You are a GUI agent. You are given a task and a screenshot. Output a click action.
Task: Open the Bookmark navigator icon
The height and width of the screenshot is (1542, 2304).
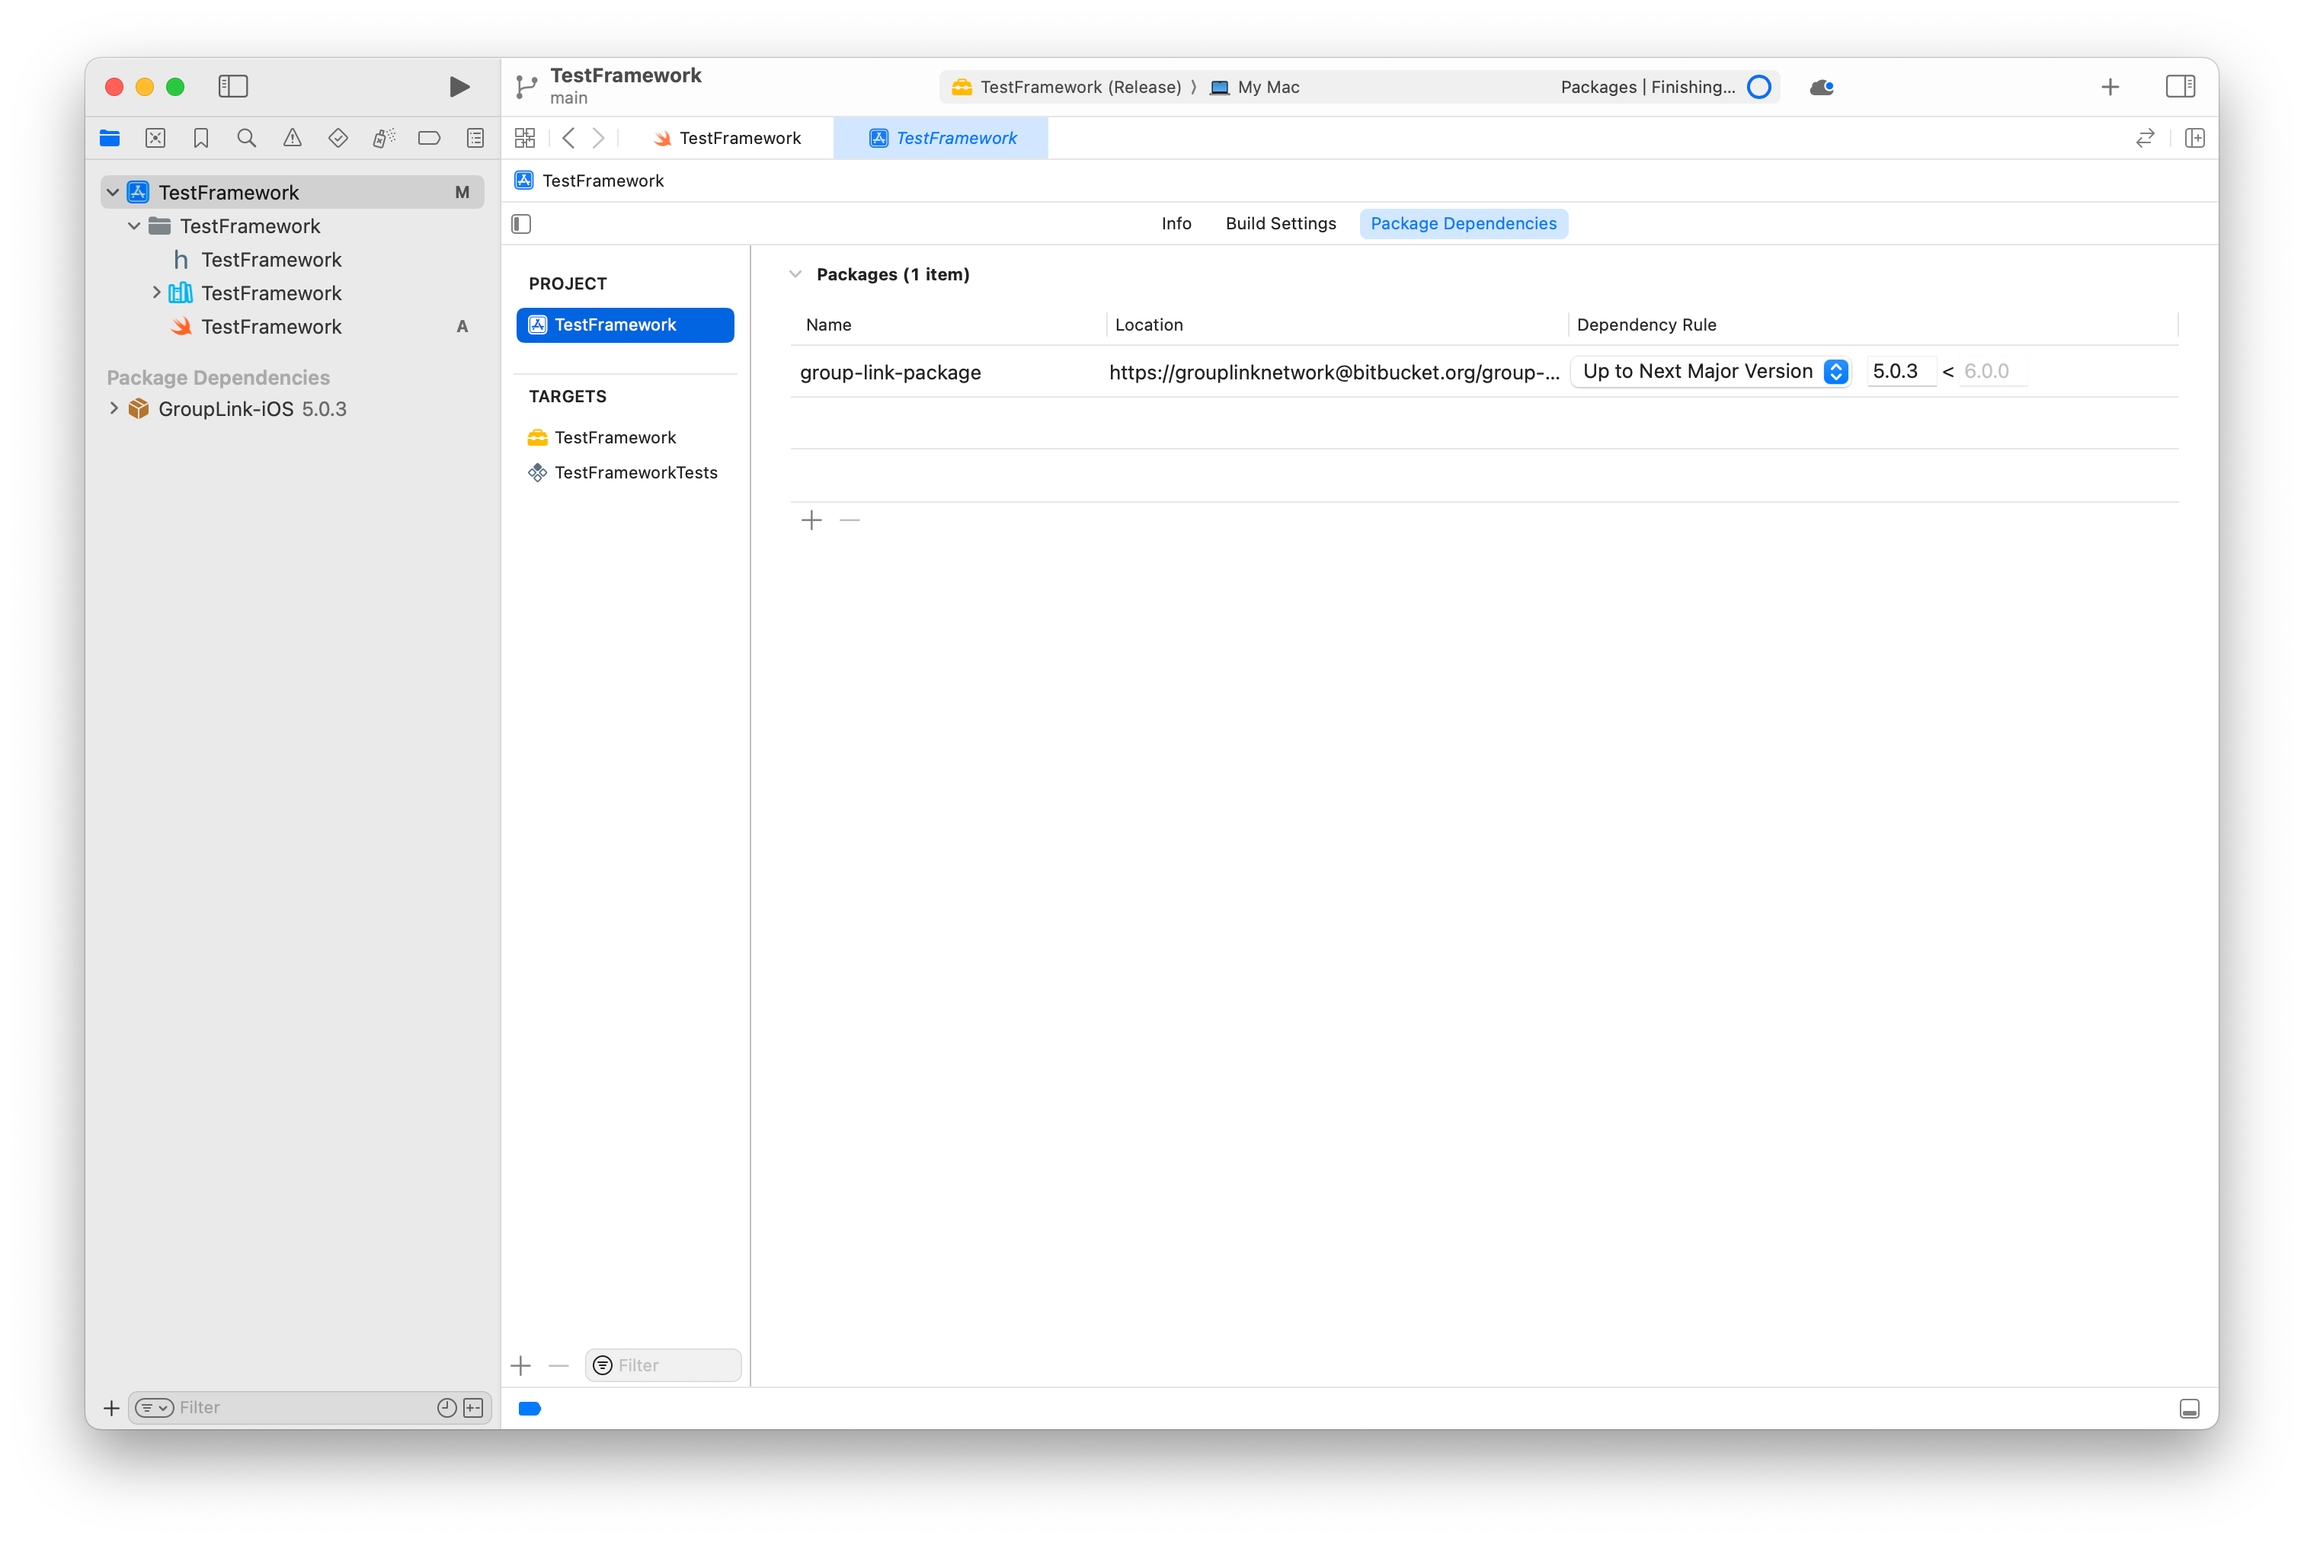pos(201,138)
